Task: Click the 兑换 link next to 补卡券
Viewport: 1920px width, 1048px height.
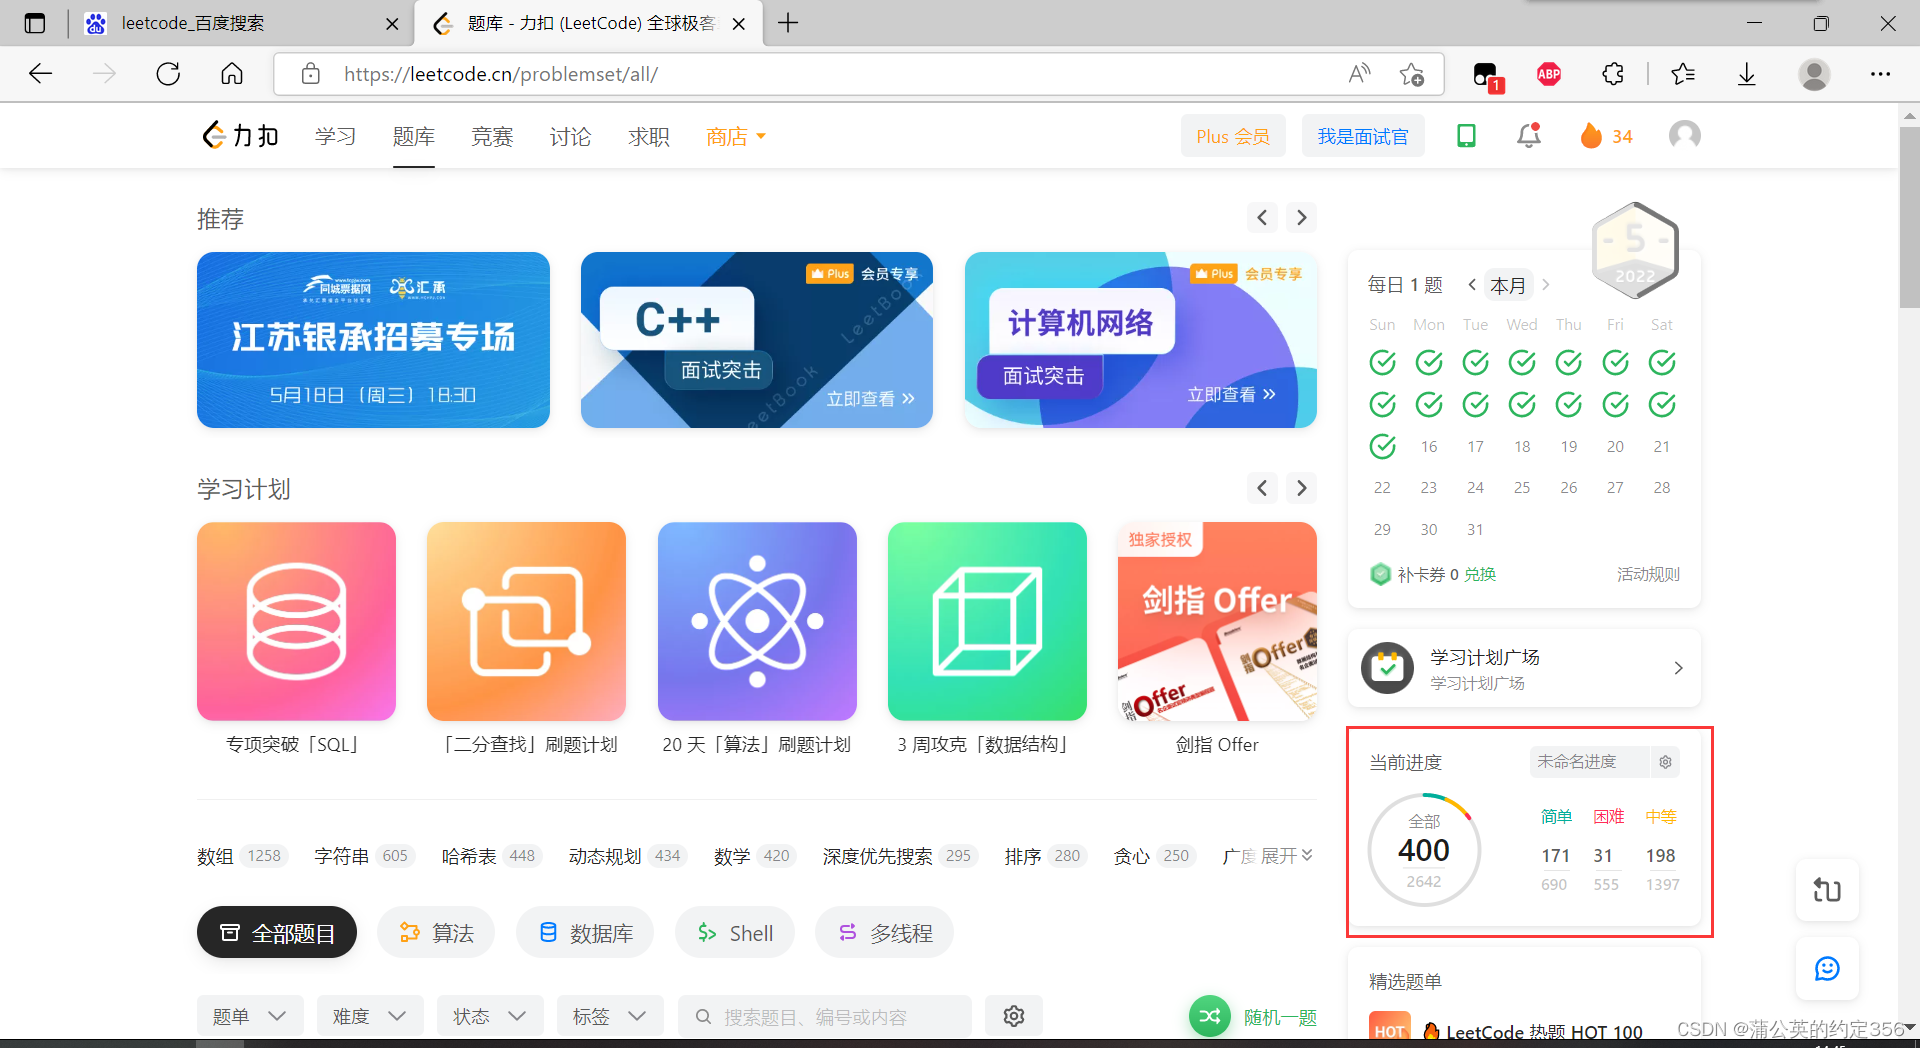Action: coord(1479,574)
